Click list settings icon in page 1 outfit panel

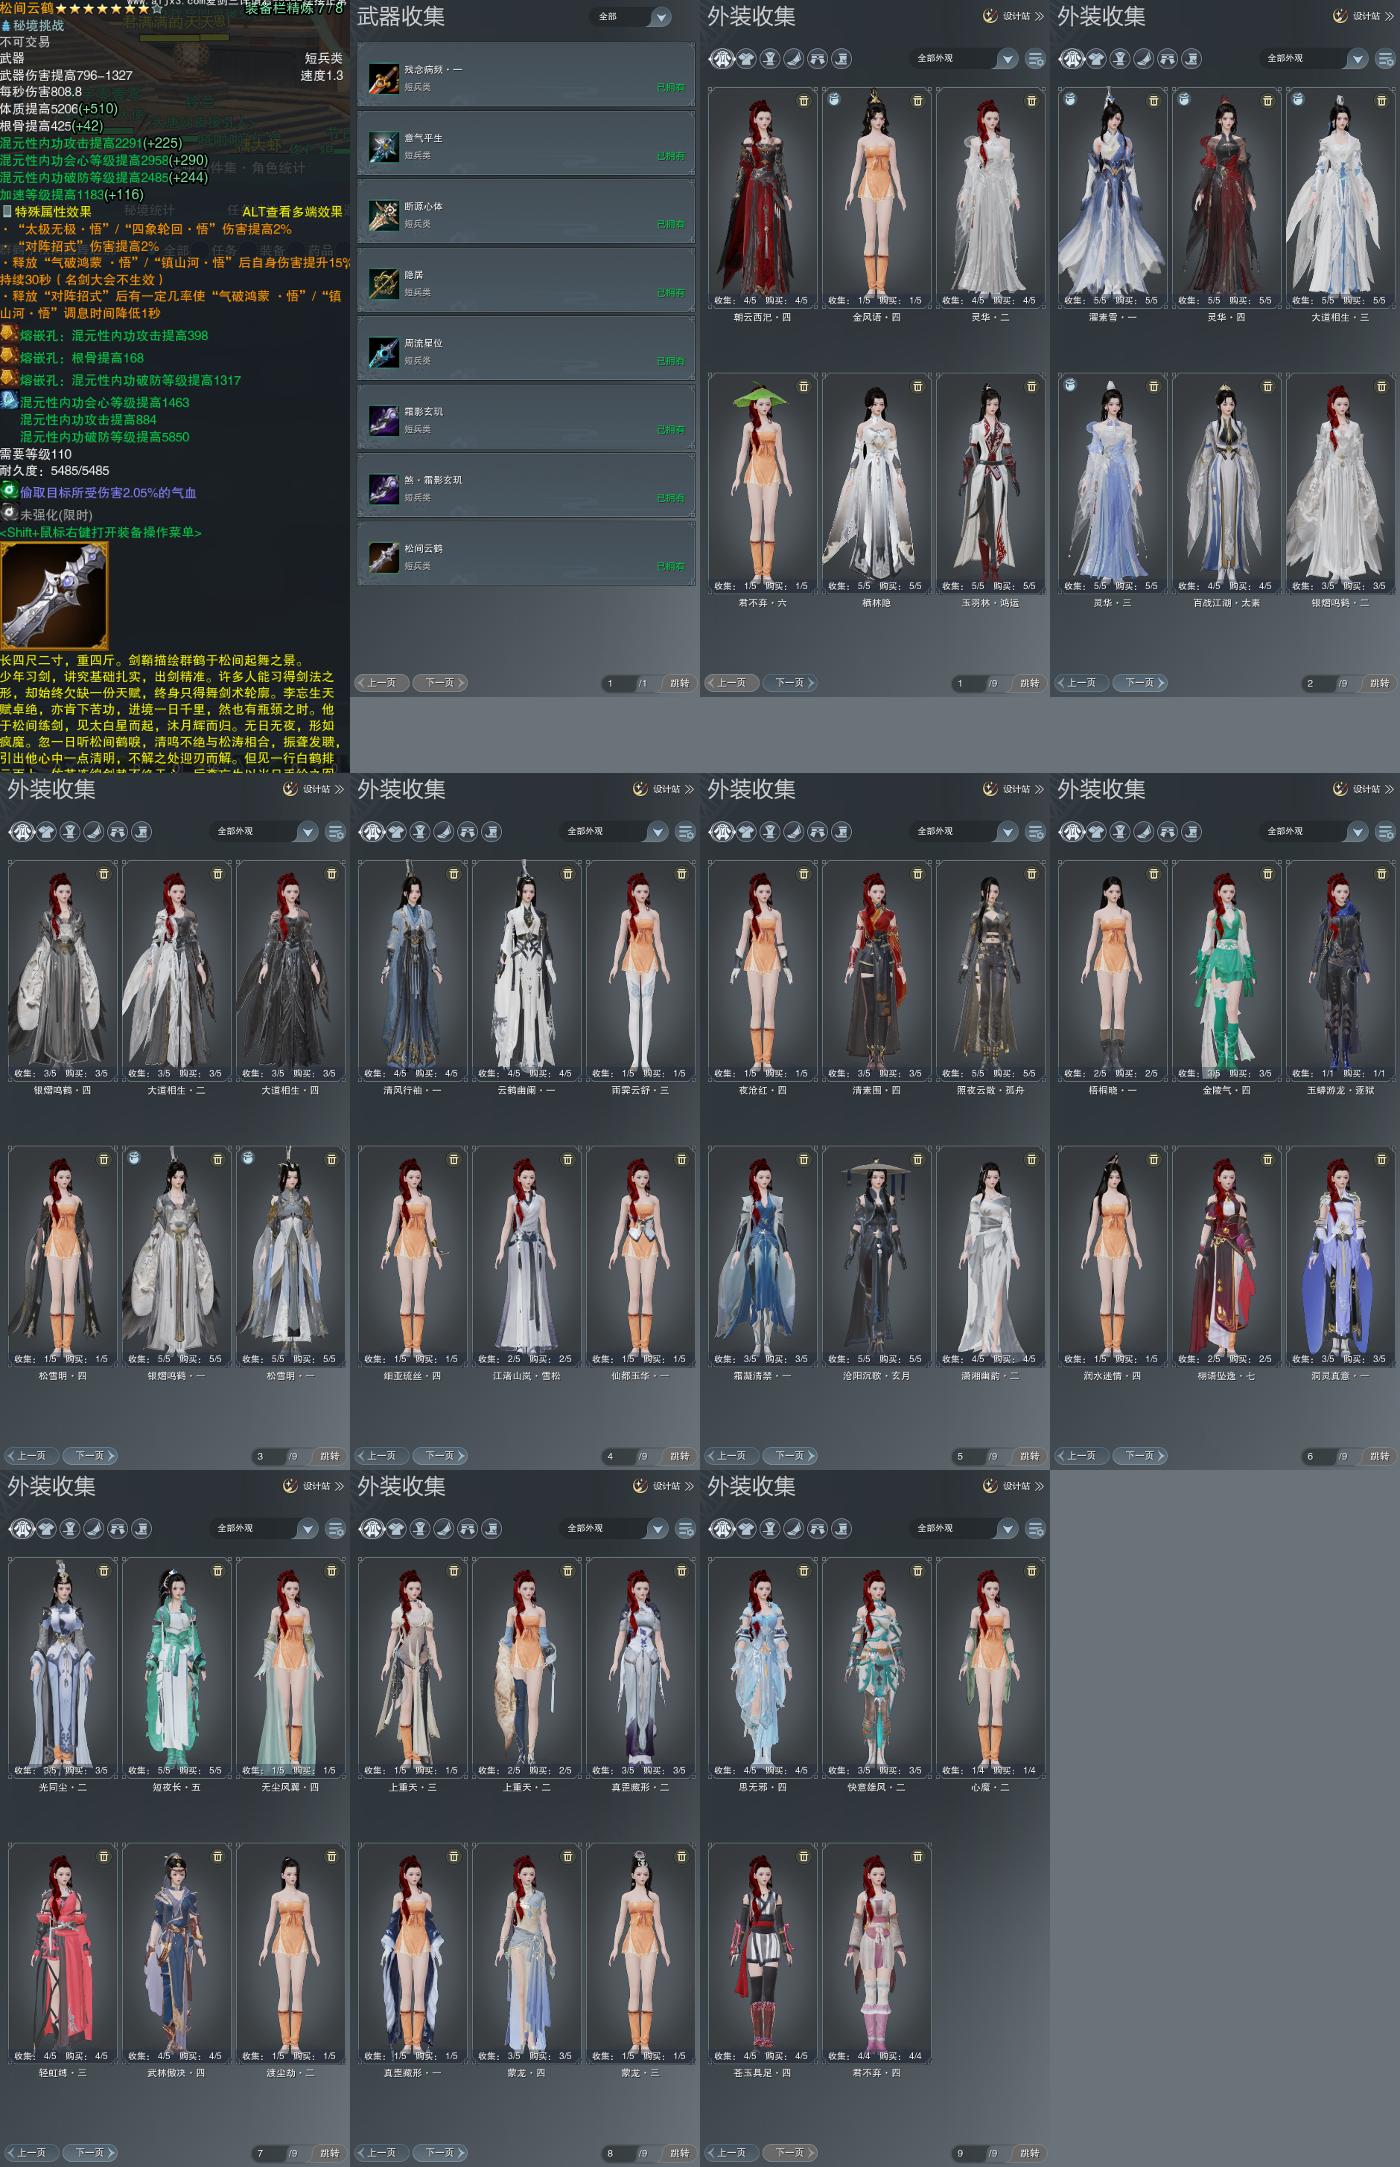[x=1036, y=59]
